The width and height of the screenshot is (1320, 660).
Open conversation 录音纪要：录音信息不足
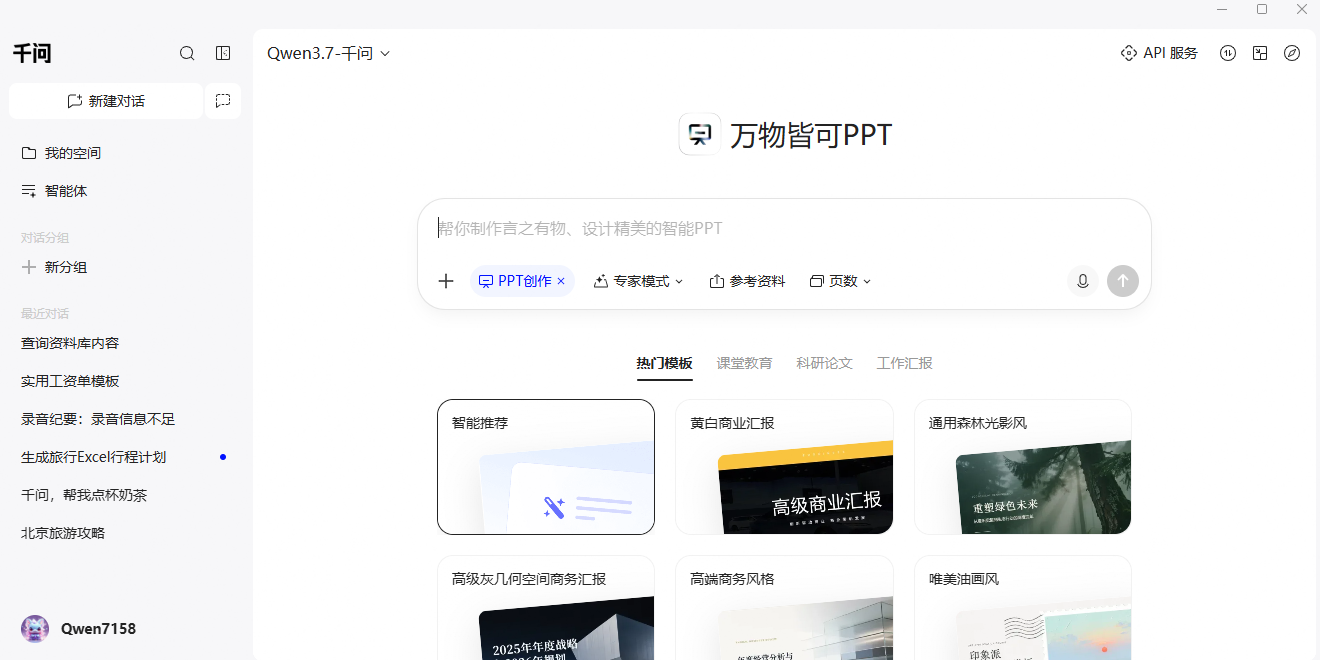[98, 419]
